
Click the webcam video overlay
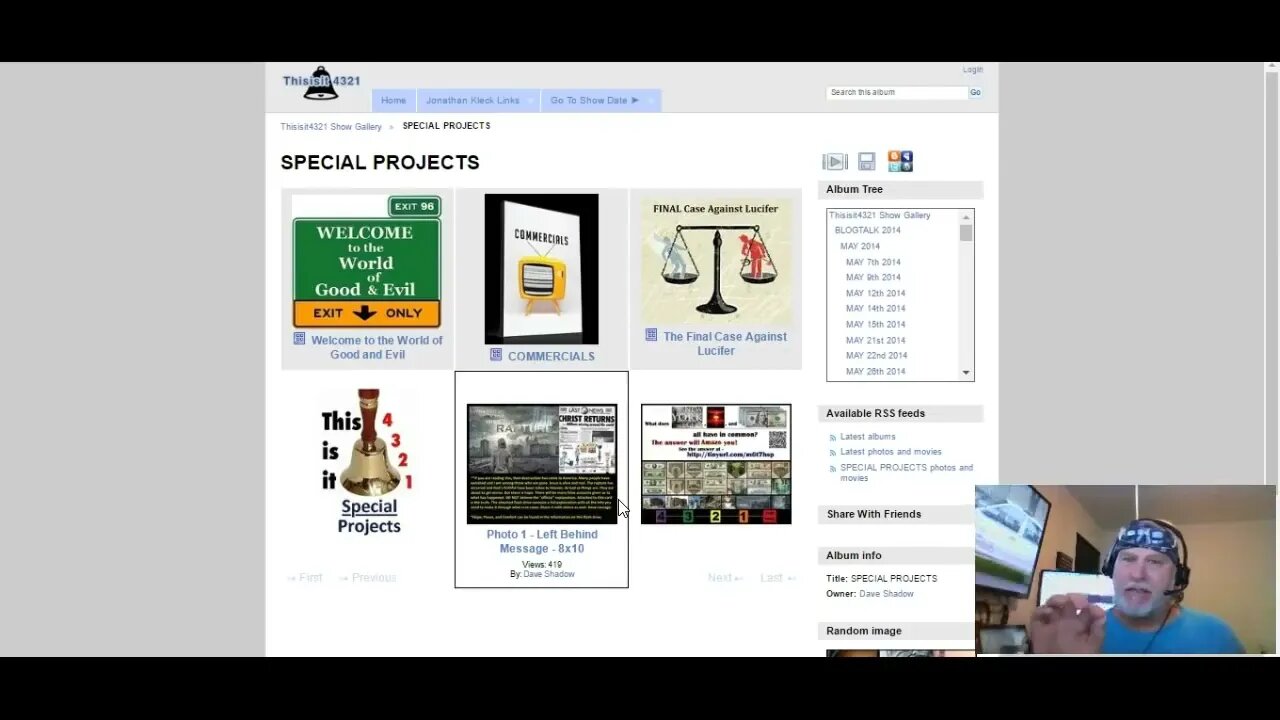tap(1126, 569)
